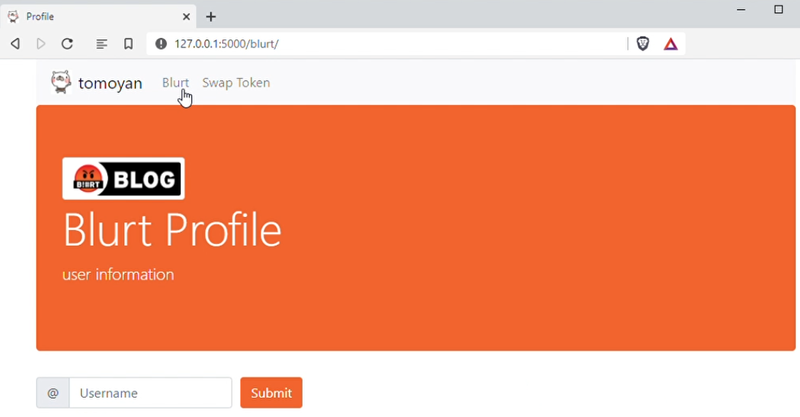The image size is (800, 417).
Task: View site info via the exclamation icon
Action: (x=161, y=44)
